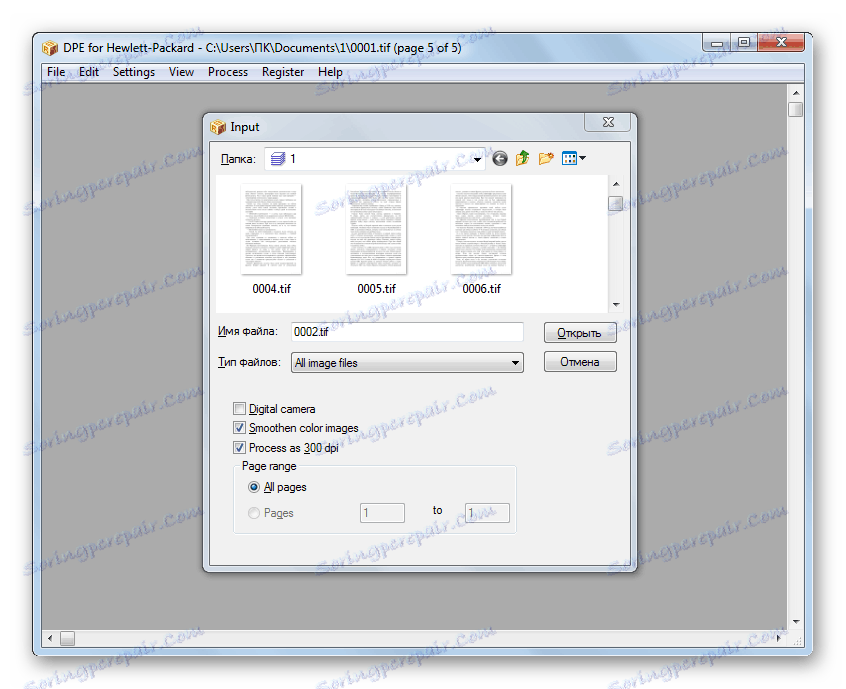
Task: Click the Открыть button
Action: click(x=580, y=333)
